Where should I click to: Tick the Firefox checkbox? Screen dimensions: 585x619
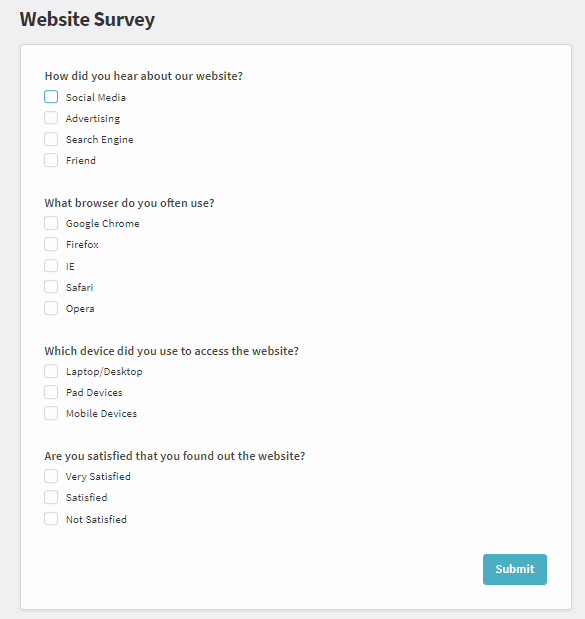[x=51, y=244]
